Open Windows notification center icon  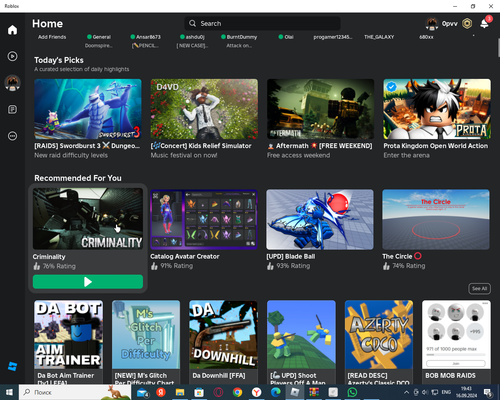coord(487,392)
